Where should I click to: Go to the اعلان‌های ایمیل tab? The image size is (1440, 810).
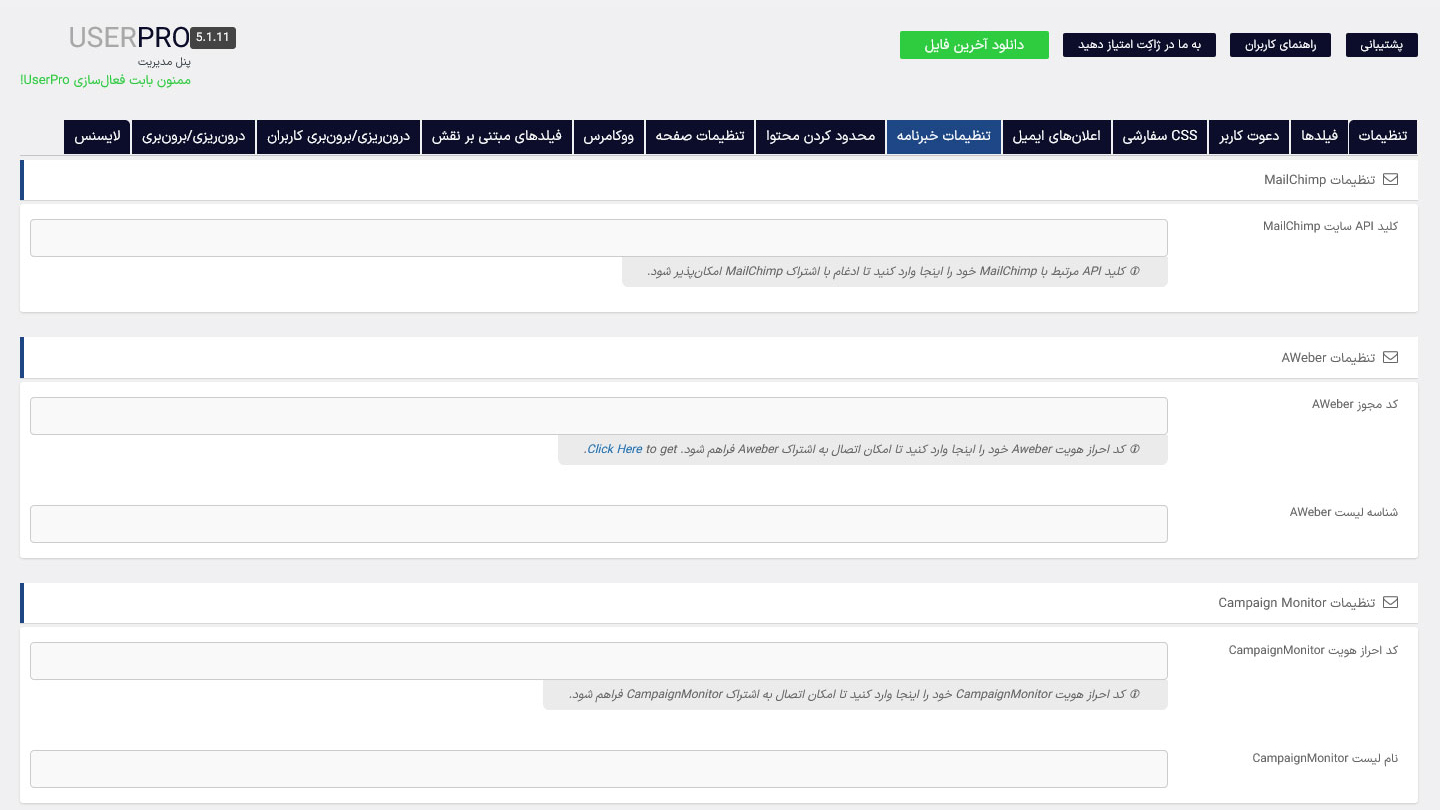1057,137
